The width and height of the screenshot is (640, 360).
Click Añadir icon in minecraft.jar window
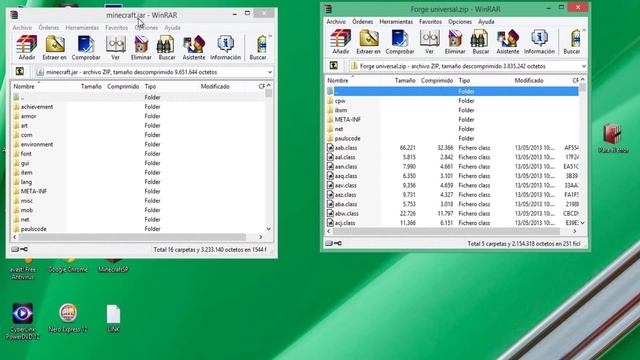[27, 48]
